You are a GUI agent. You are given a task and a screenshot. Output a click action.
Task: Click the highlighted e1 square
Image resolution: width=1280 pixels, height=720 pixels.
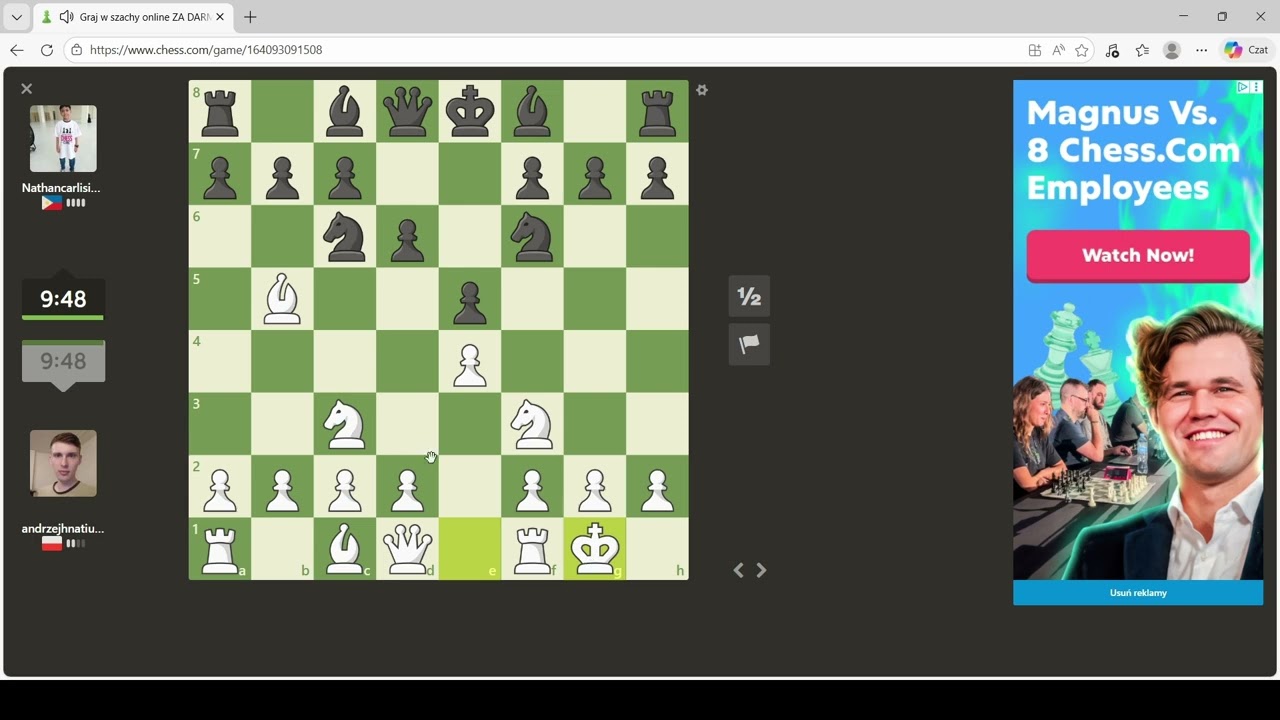[470, 548]
